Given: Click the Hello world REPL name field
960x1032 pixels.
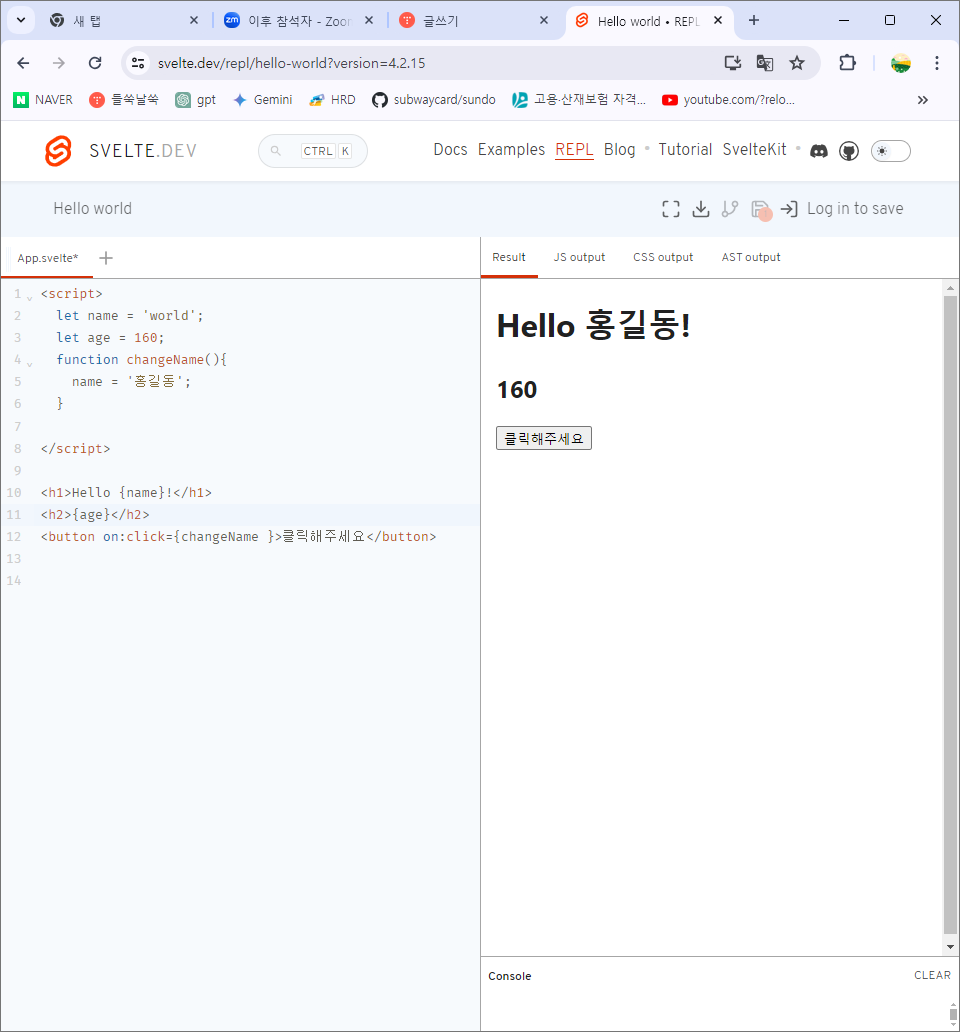Looking at the screenshot, I should point(93,209).
